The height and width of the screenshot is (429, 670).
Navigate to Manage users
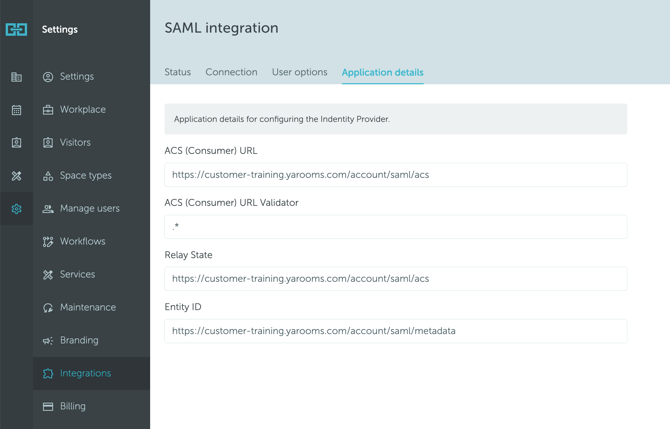pos(89,209)
